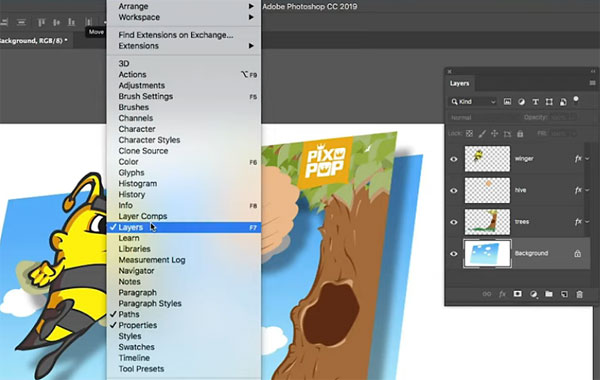
Task: Open the Actions panel from menu
Action: pos(184,75)
